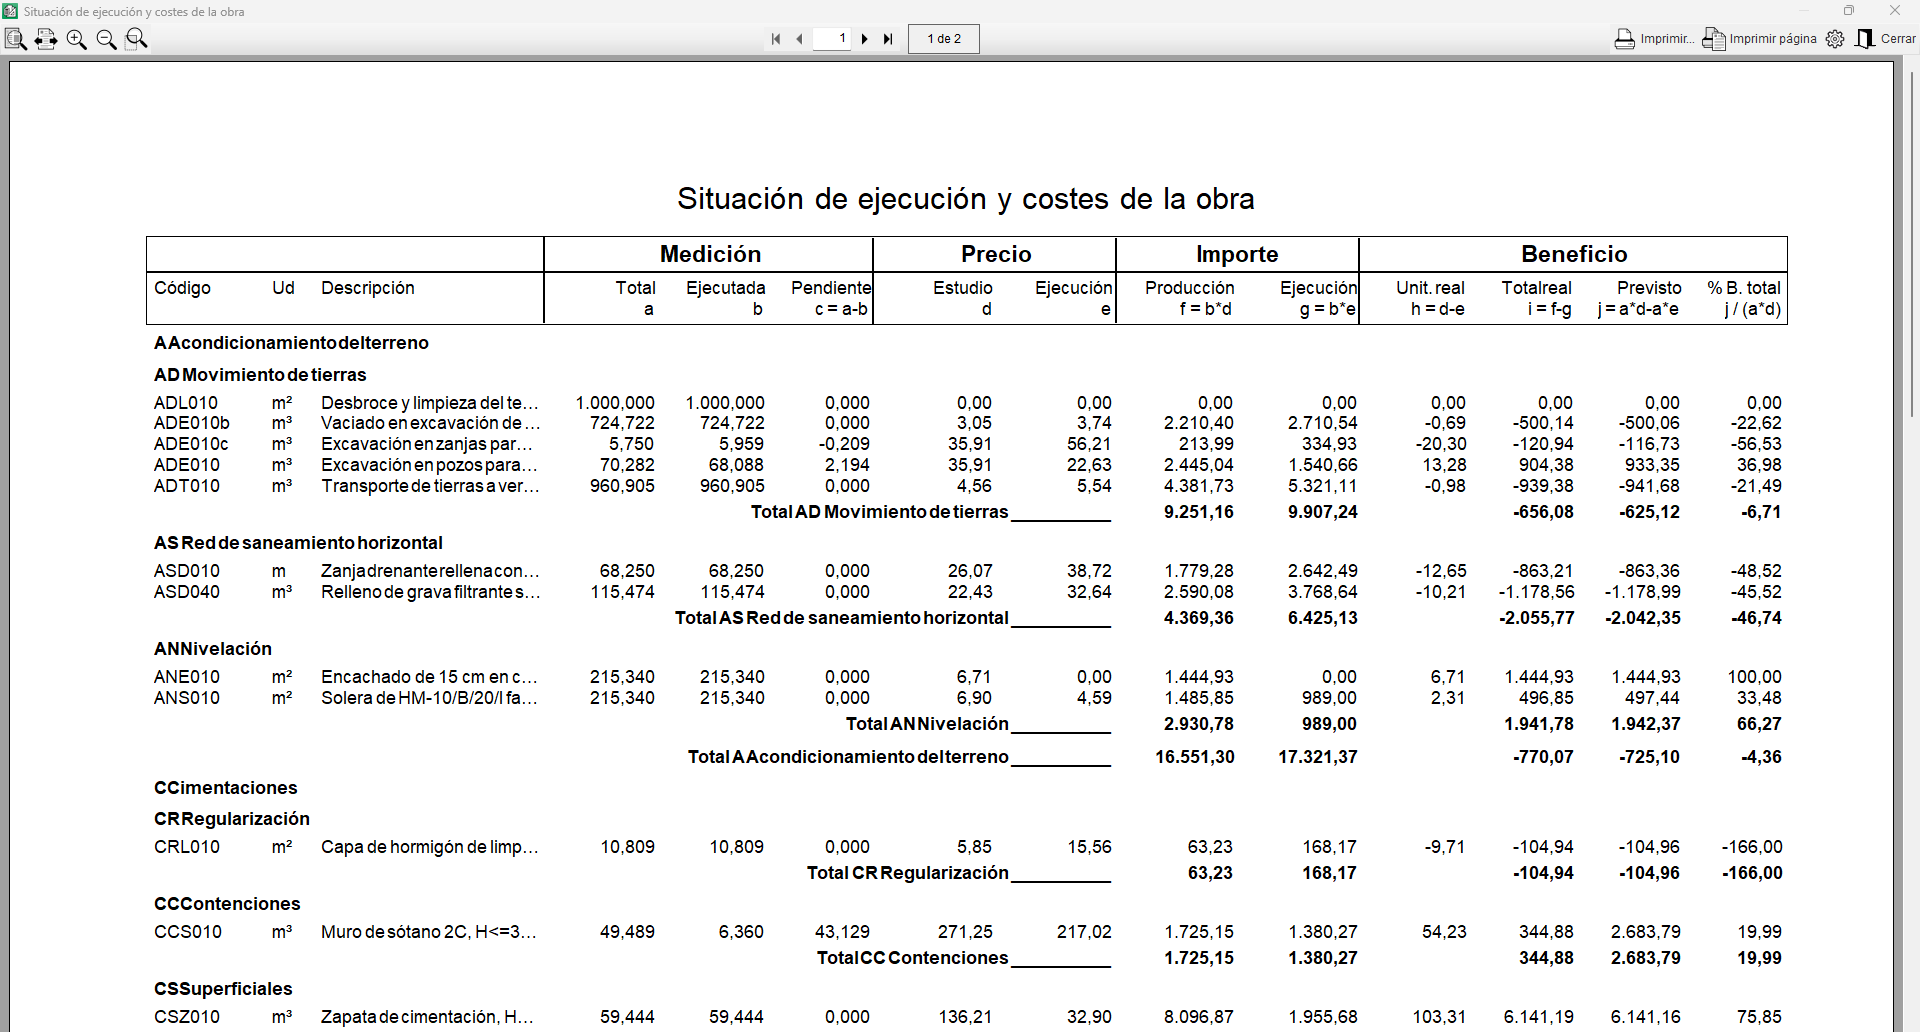Screen dimensions: 1920x1032
Task: Click the execution total '17.321,37'
Action: coord(1317,757)
